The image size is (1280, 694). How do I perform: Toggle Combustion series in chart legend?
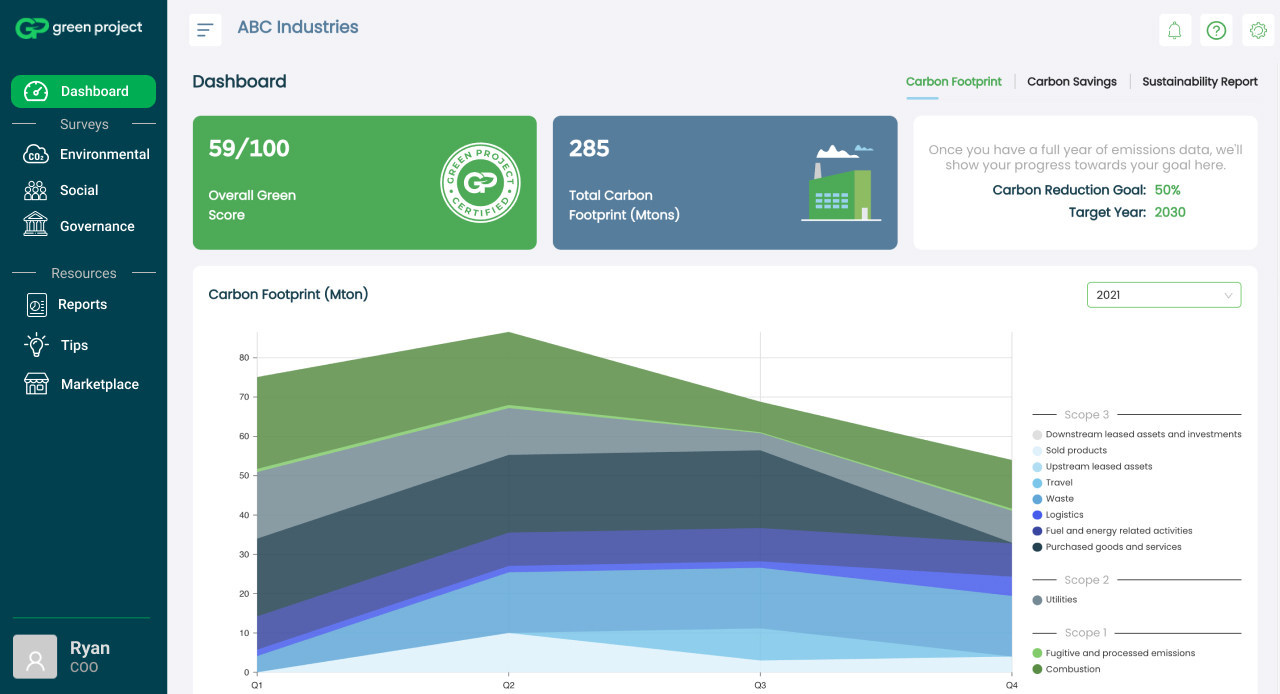tap(1072, 669)
